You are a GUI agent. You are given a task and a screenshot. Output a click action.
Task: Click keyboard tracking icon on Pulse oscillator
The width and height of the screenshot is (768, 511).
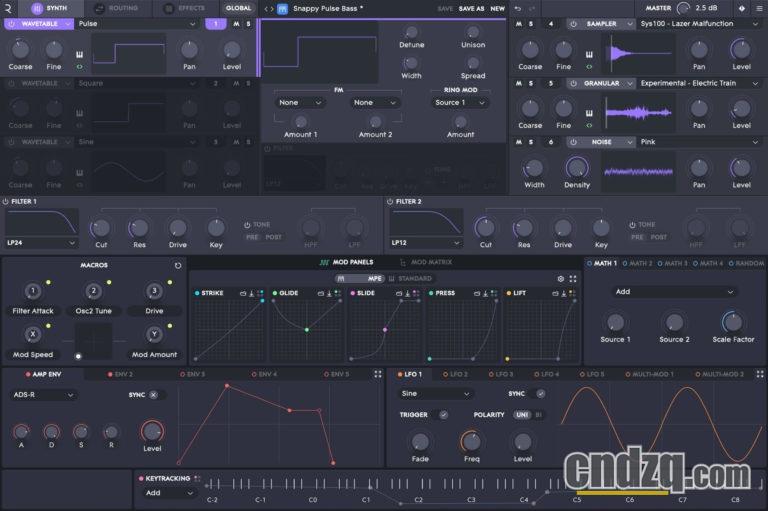(x=79, y=54)
